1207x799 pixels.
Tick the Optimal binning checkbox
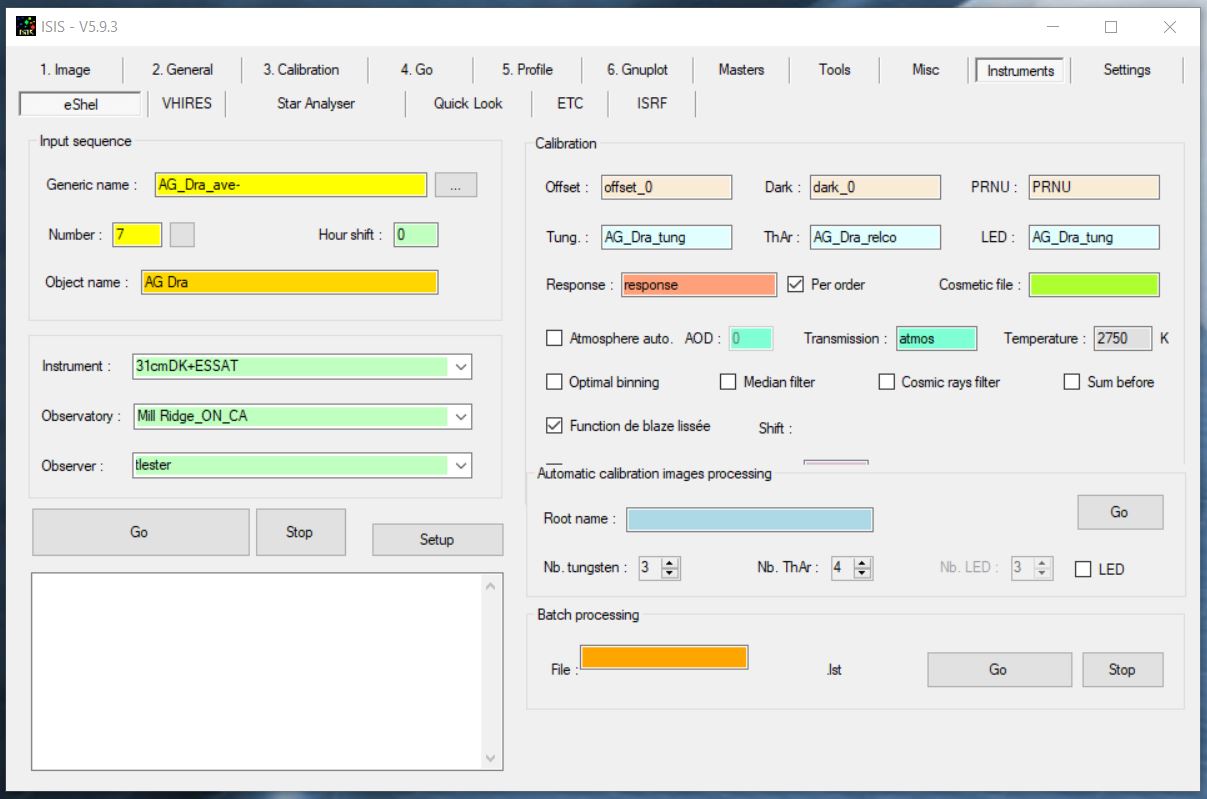[x=554, y=382]
